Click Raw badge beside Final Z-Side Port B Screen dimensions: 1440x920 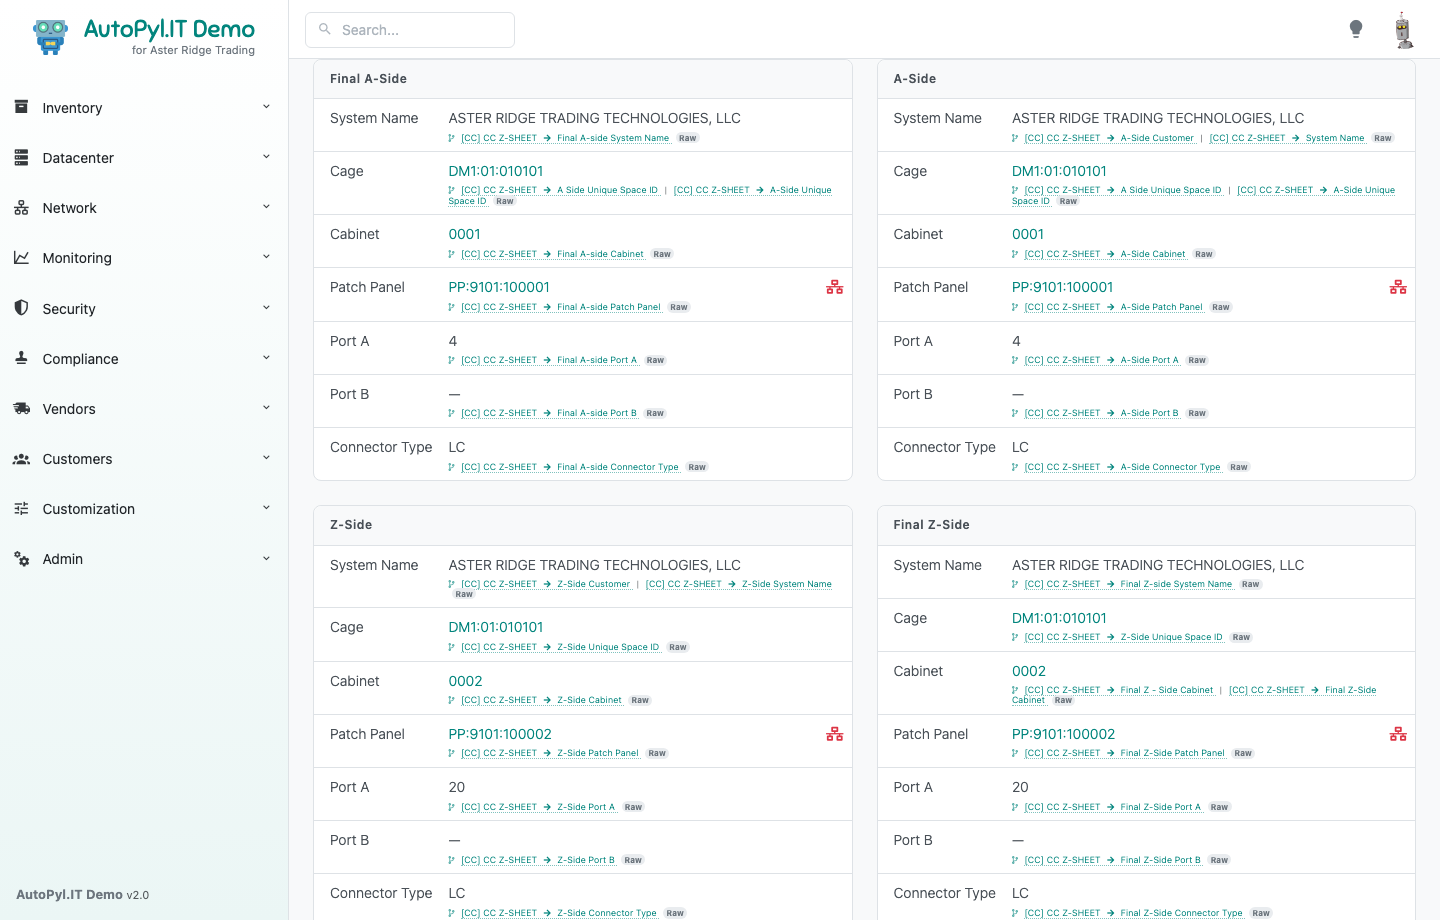(x=1219, y=860)
